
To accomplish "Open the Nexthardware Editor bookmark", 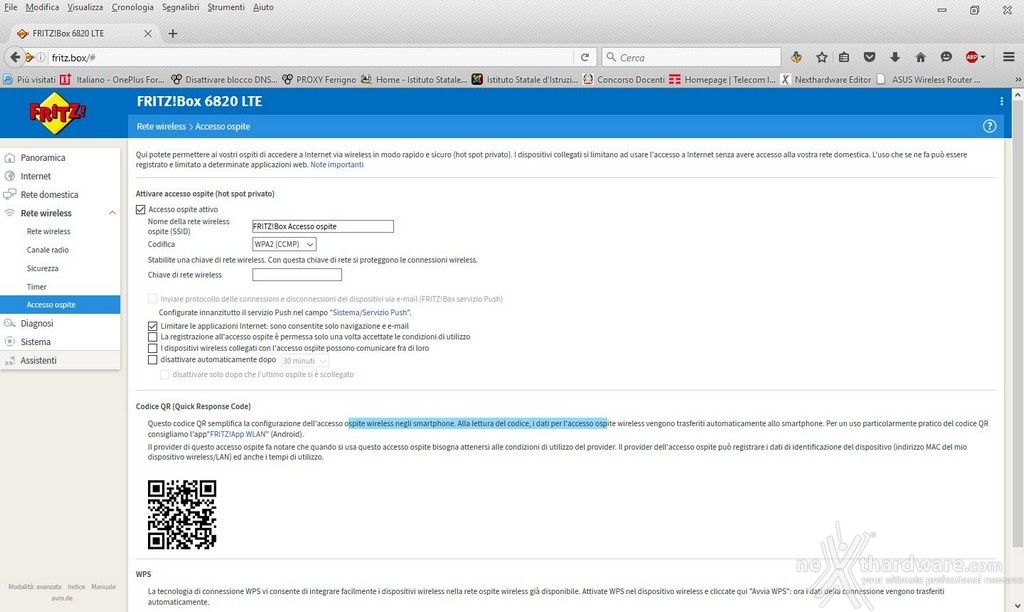I will click(x=825, y=80).
